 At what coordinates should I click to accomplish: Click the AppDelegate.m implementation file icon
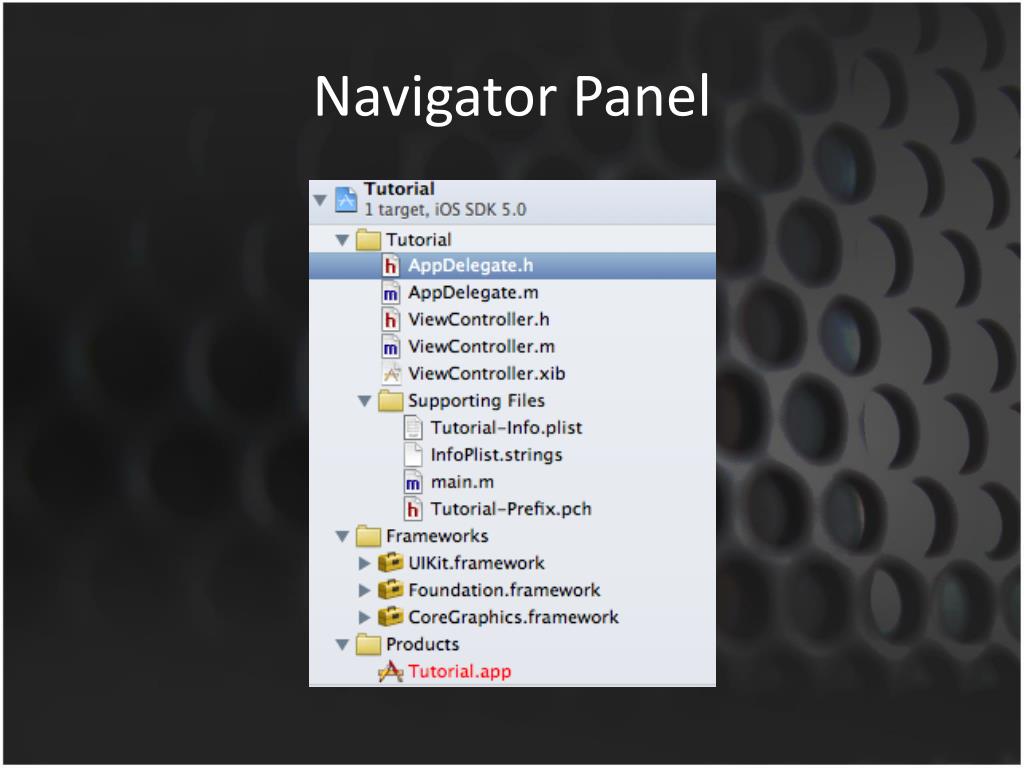pyautogui.click(x=391, y=293)
